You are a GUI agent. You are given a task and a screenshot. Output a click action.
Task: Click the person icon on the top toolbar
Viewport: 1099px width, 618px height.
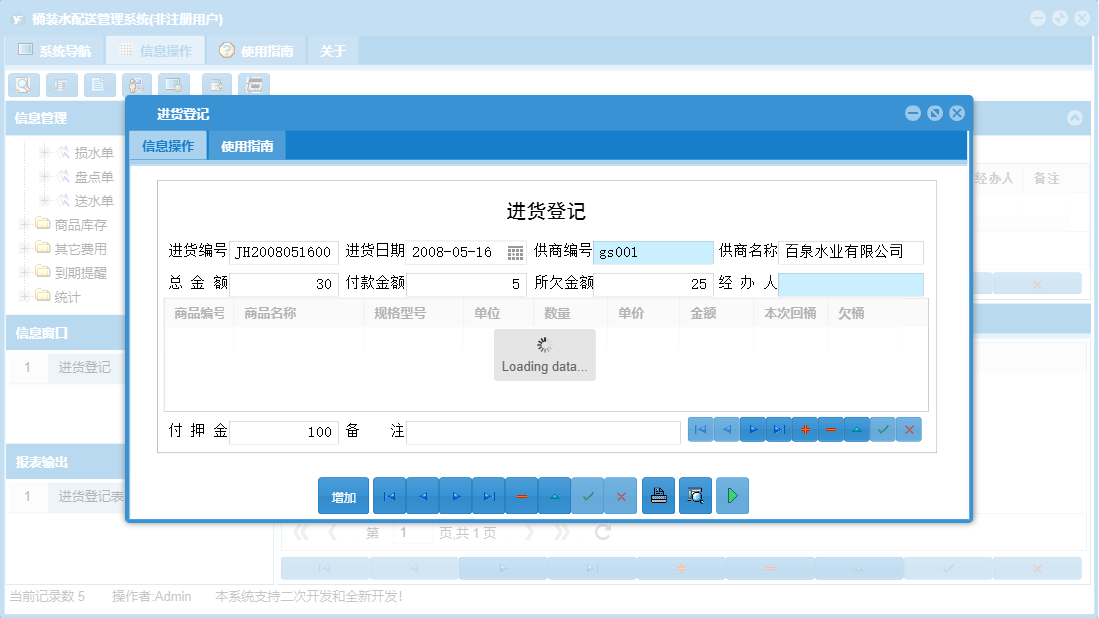(x=136, y=85)
